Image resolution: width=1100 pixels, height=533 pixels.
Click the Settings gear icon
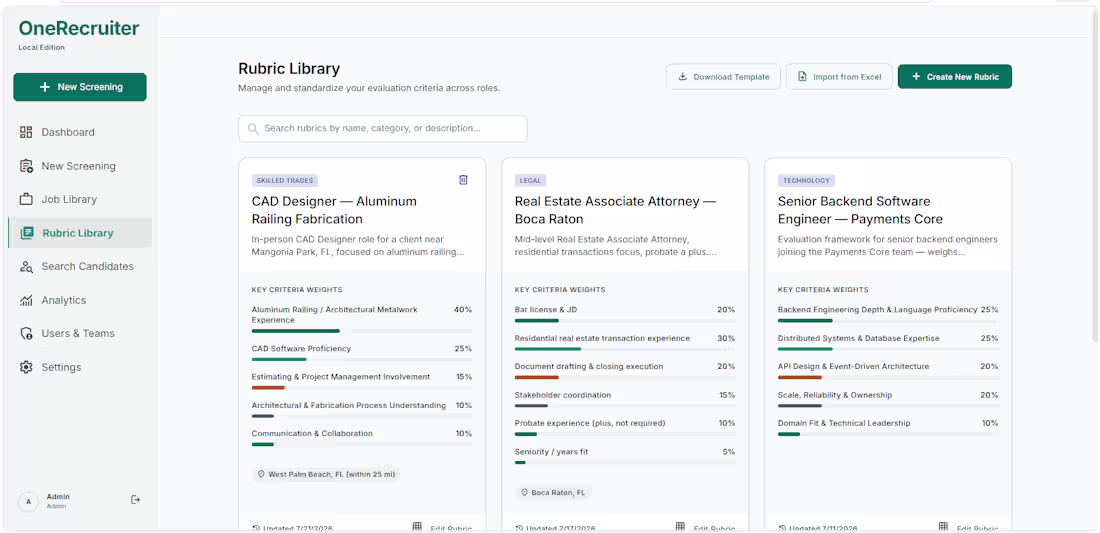tap(26, 367)
